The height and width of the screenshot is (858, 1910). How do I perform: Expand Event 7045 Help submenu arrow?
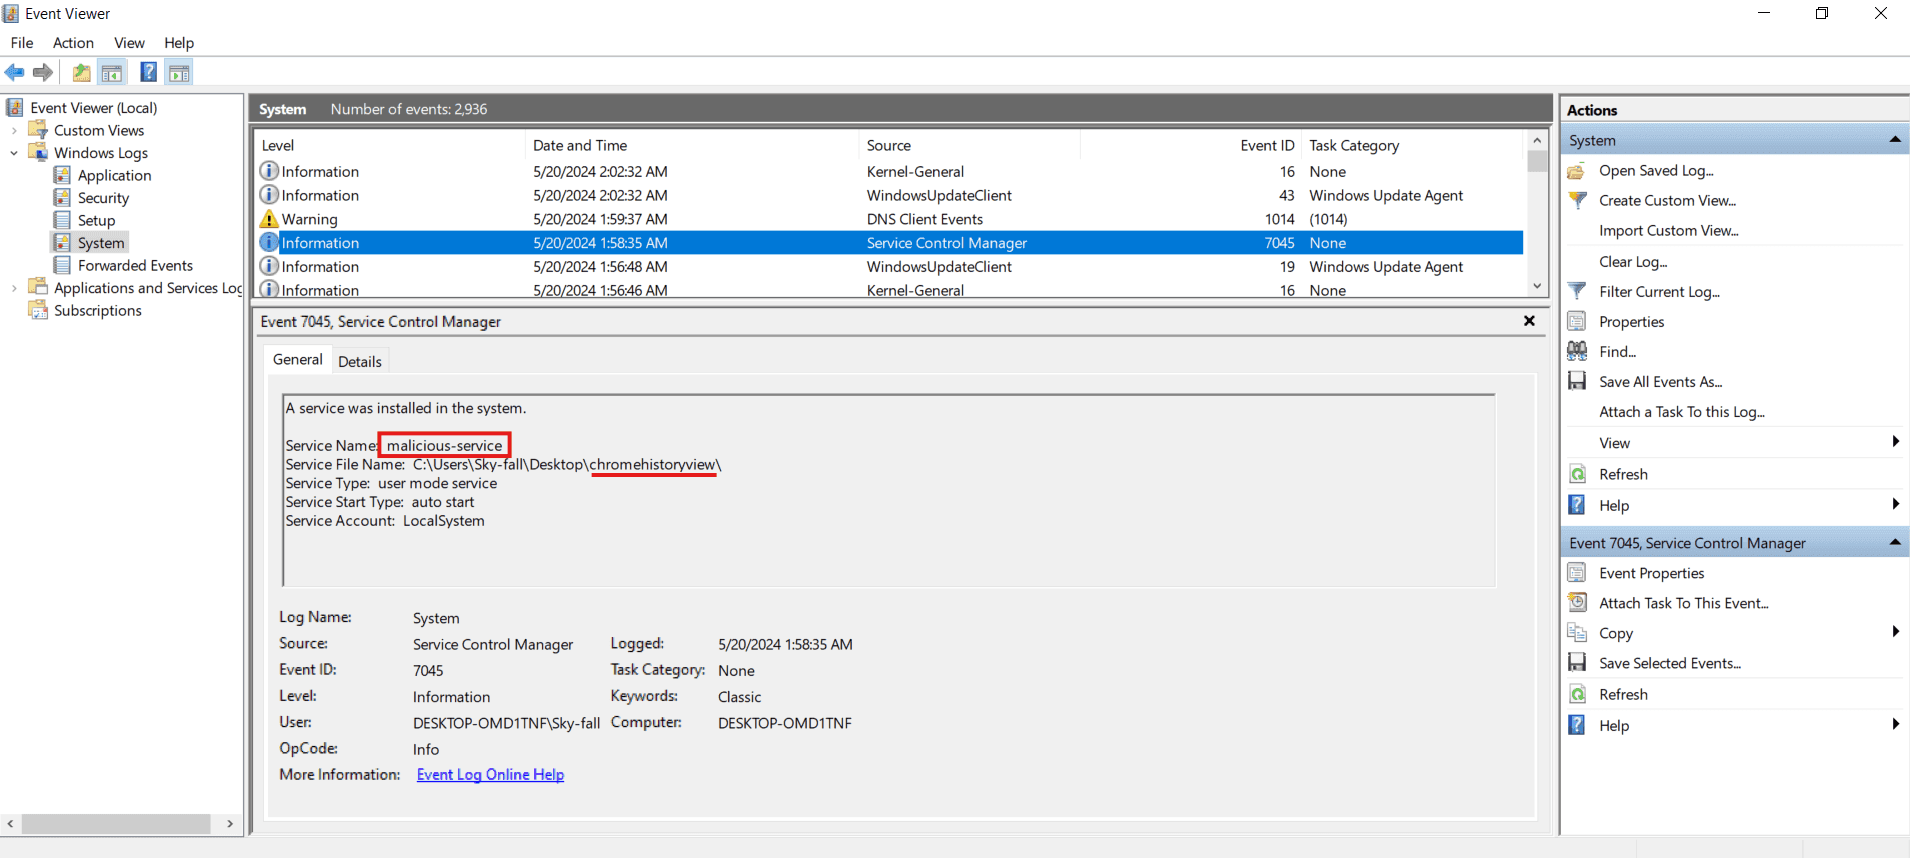pyautogui.click(x=1895, y=724)
